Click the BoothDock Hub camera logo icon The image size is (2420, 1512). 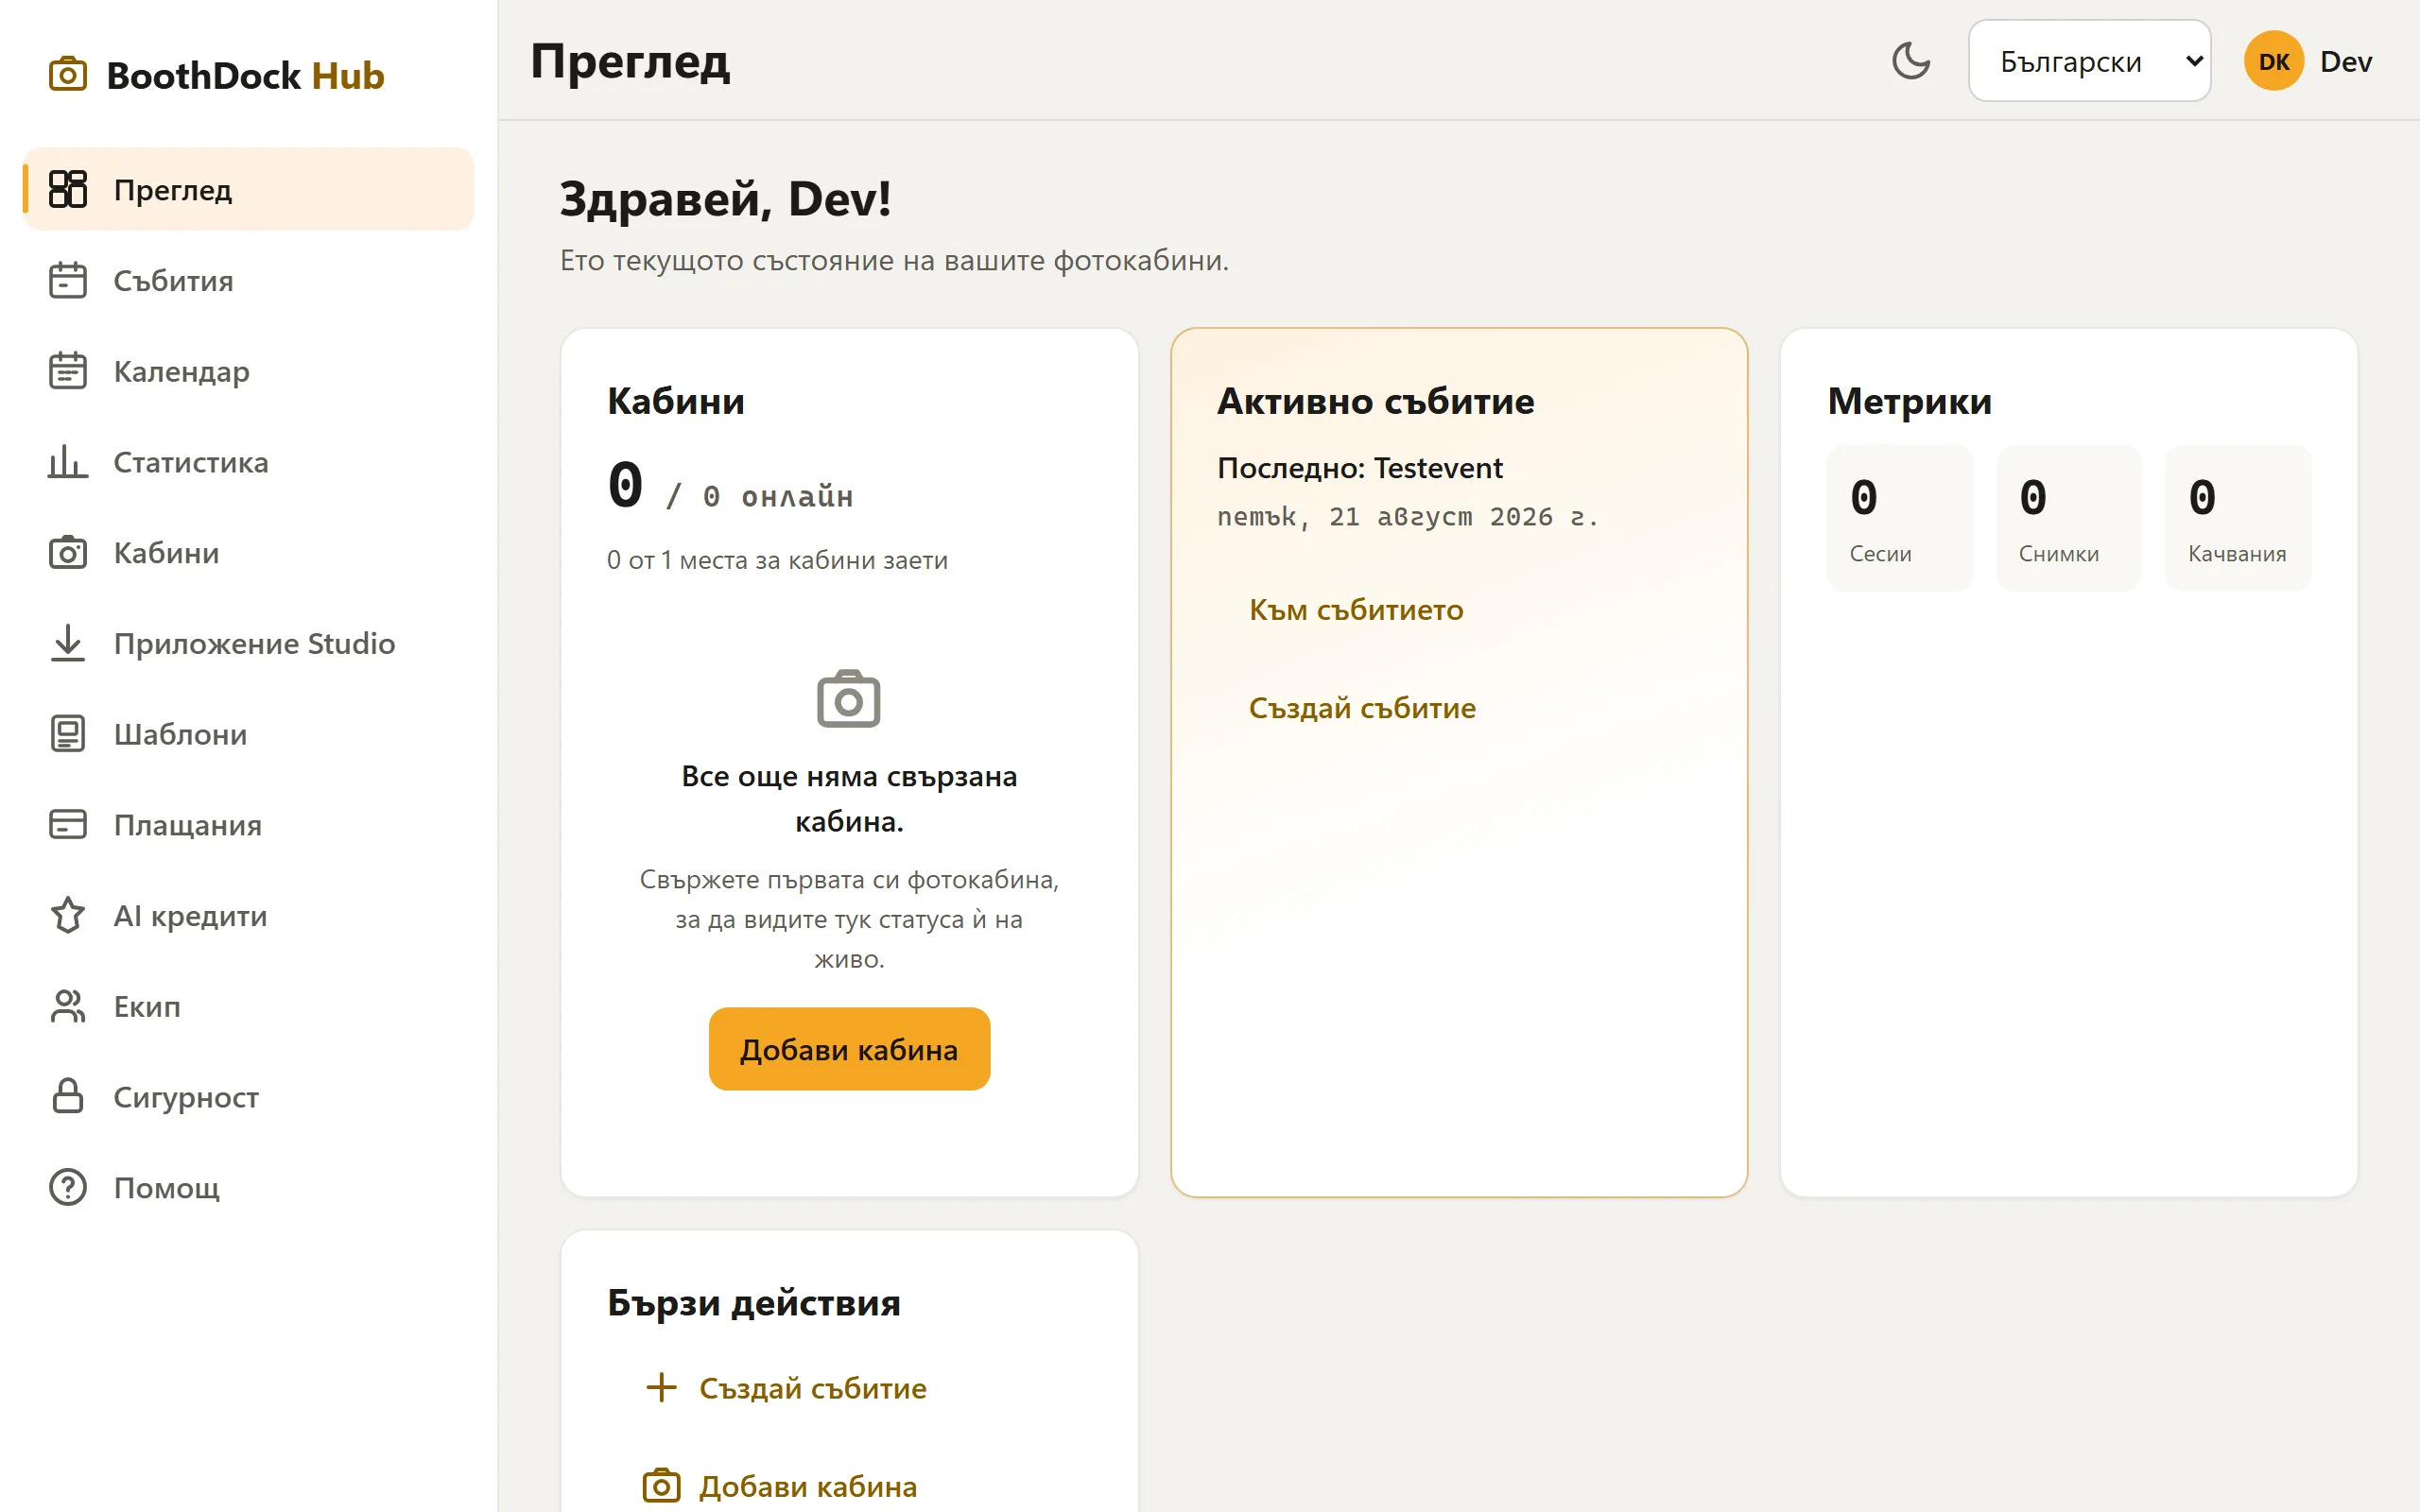point(67,75)
